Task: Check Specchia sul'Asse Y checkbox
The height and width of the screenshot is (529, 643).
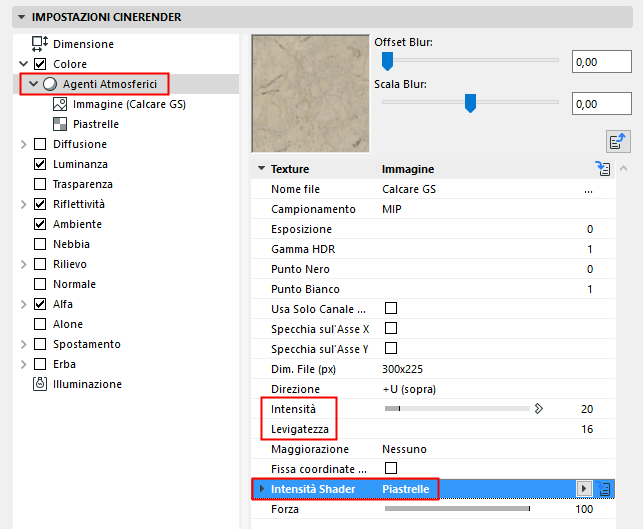Action: point(391,348)
